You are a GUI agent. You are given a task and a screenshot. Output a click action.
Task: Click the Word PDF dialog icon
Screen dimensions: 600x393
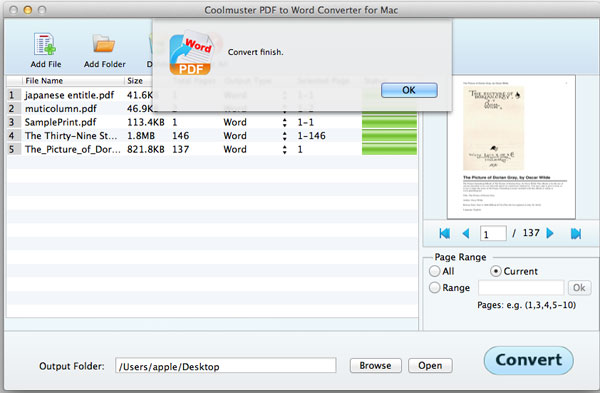pyautogui.click(x=191, y=52)
